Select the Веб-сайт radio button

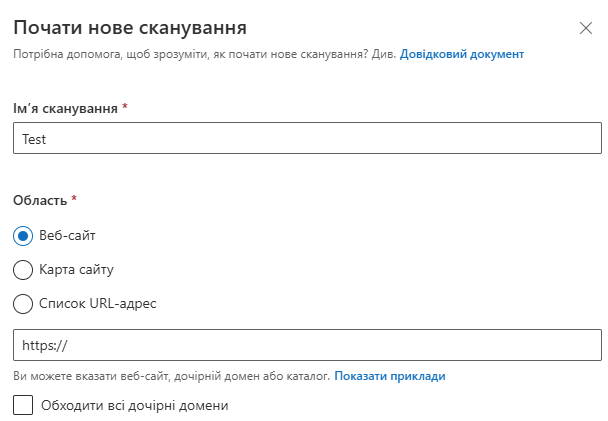point(23,236)
